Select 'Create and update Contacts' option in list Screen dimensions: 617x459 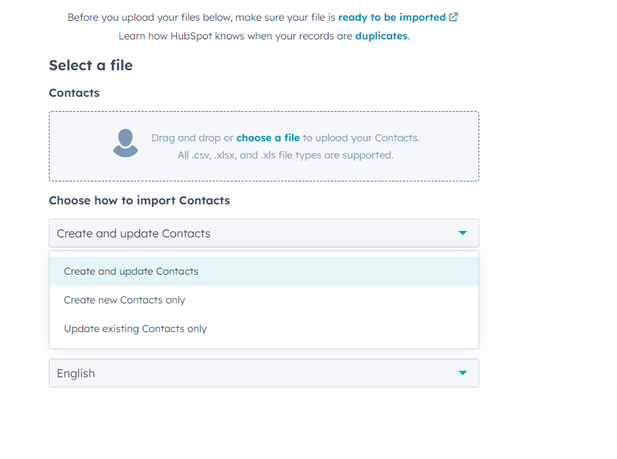click(x=131, y=271)
